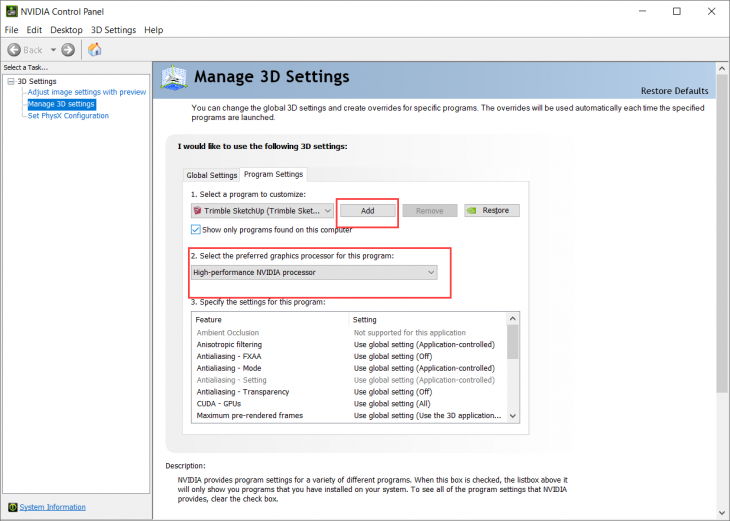Select Set PhysX Configuration in task tree
Image resolution: width=730 pixels, height=521 pixels.
(68, 115)
